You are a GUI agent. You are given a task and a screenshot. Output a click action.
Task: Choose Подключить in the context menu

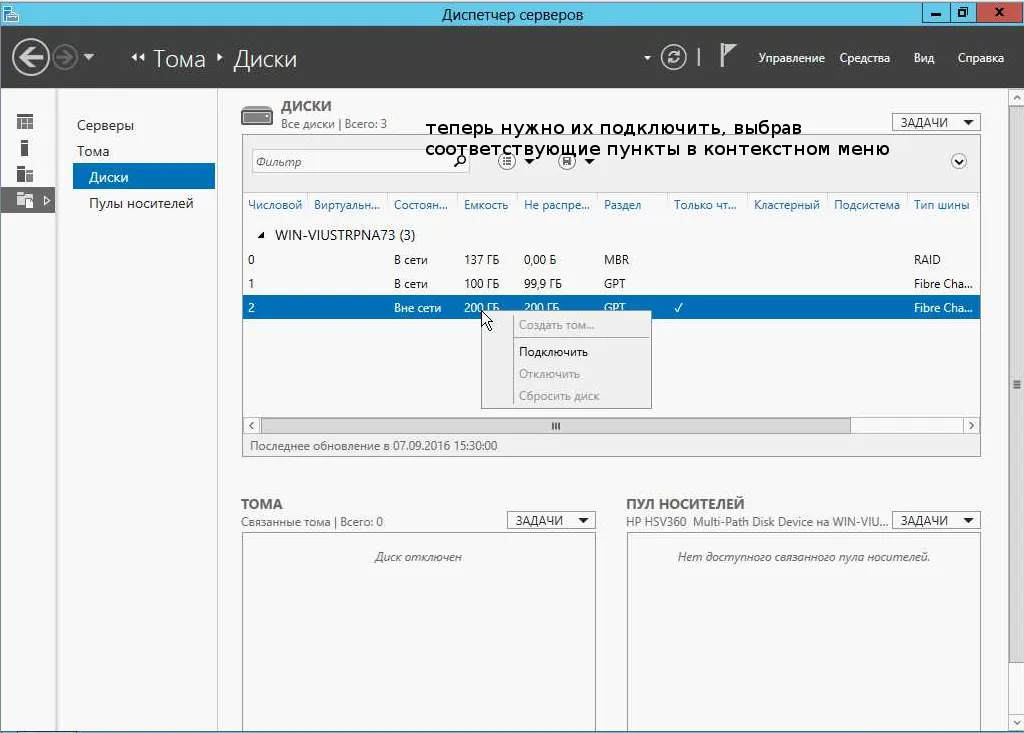[553, 352]
